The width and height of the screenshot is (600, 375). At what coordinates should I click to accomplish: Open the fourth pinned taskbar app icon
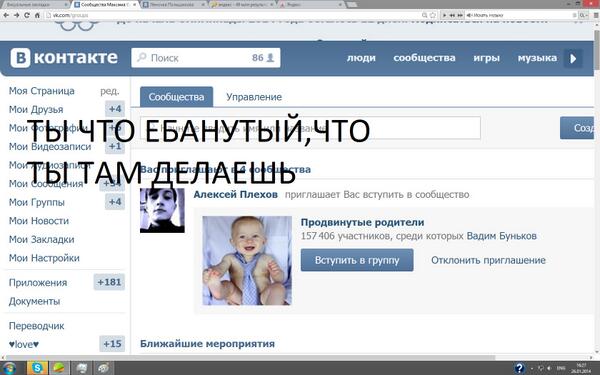[103, 368]
